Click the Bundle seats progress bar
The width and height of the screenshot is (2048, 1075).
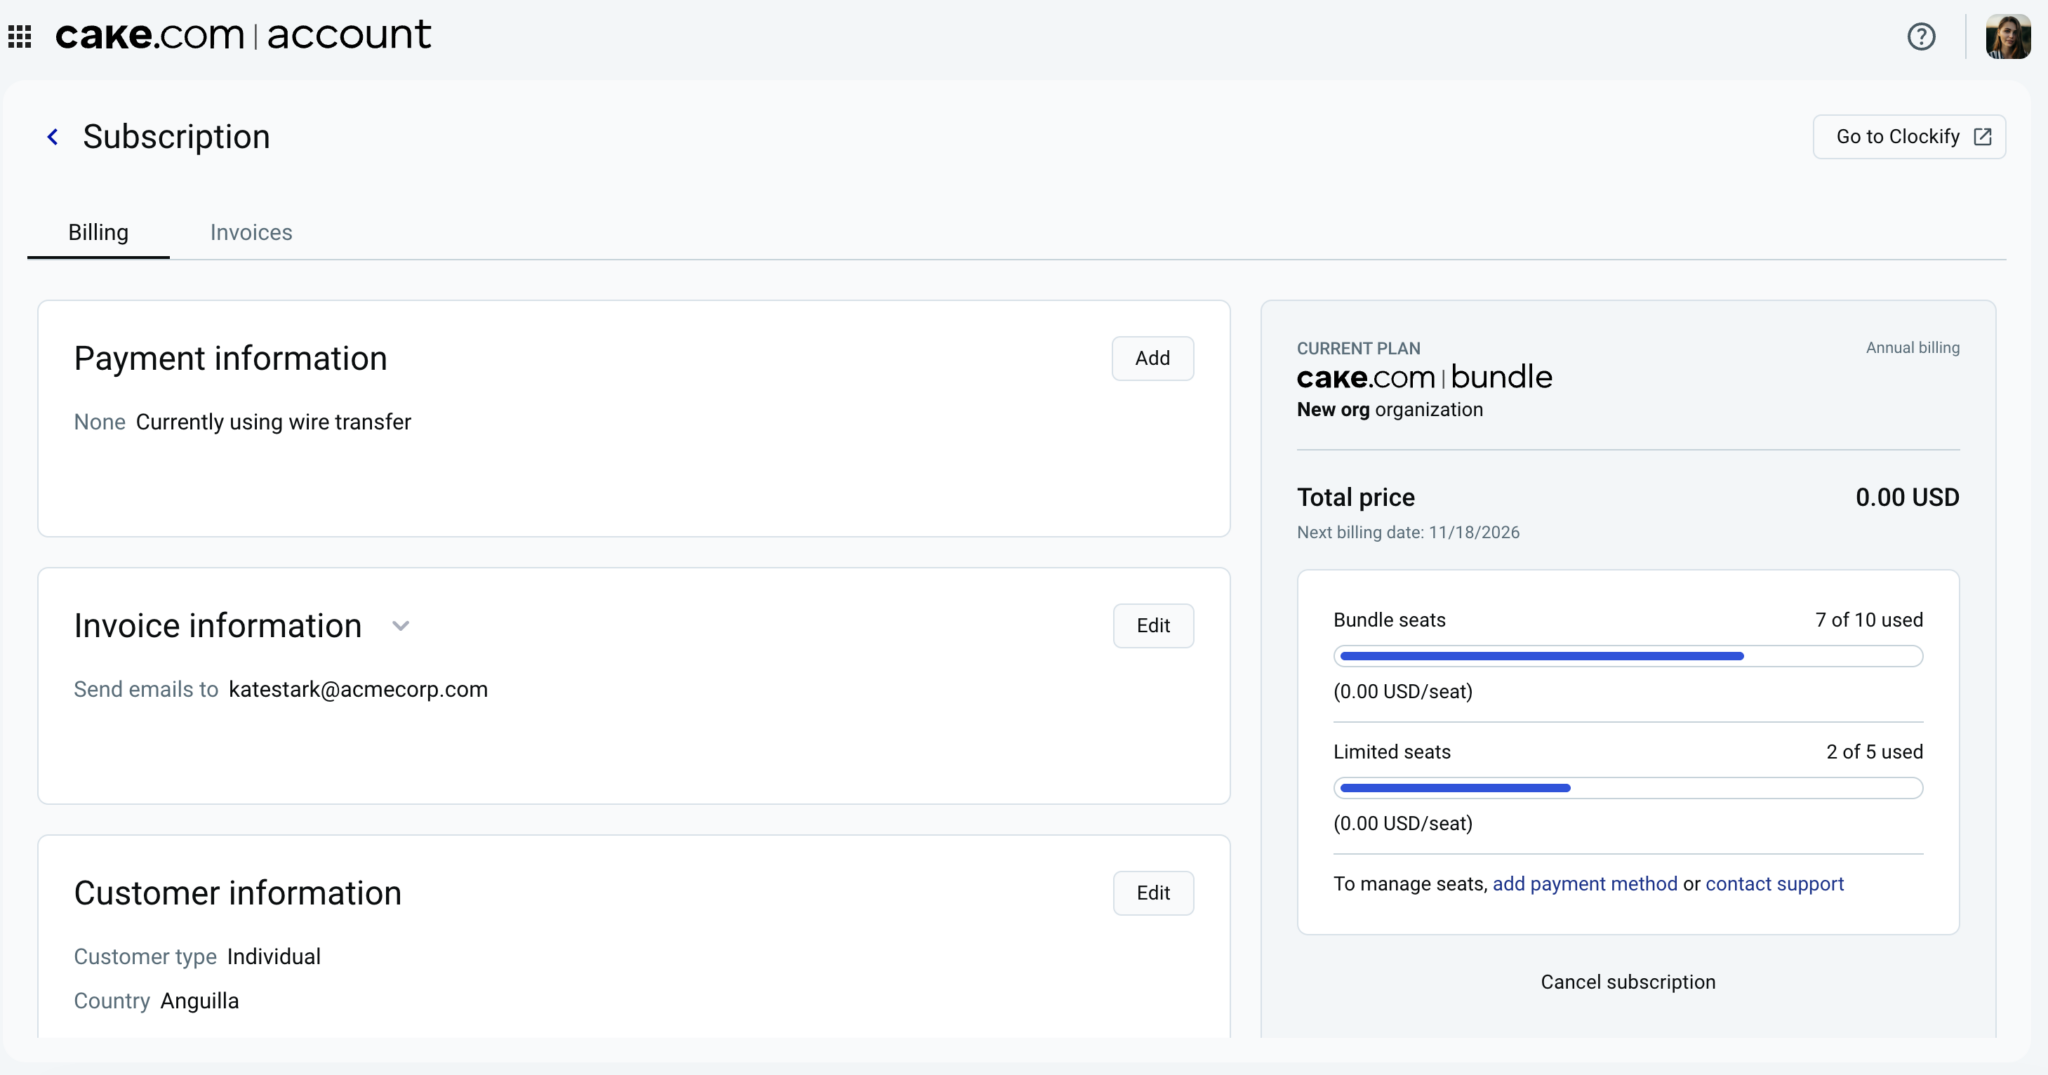(x=1628, y=656)
